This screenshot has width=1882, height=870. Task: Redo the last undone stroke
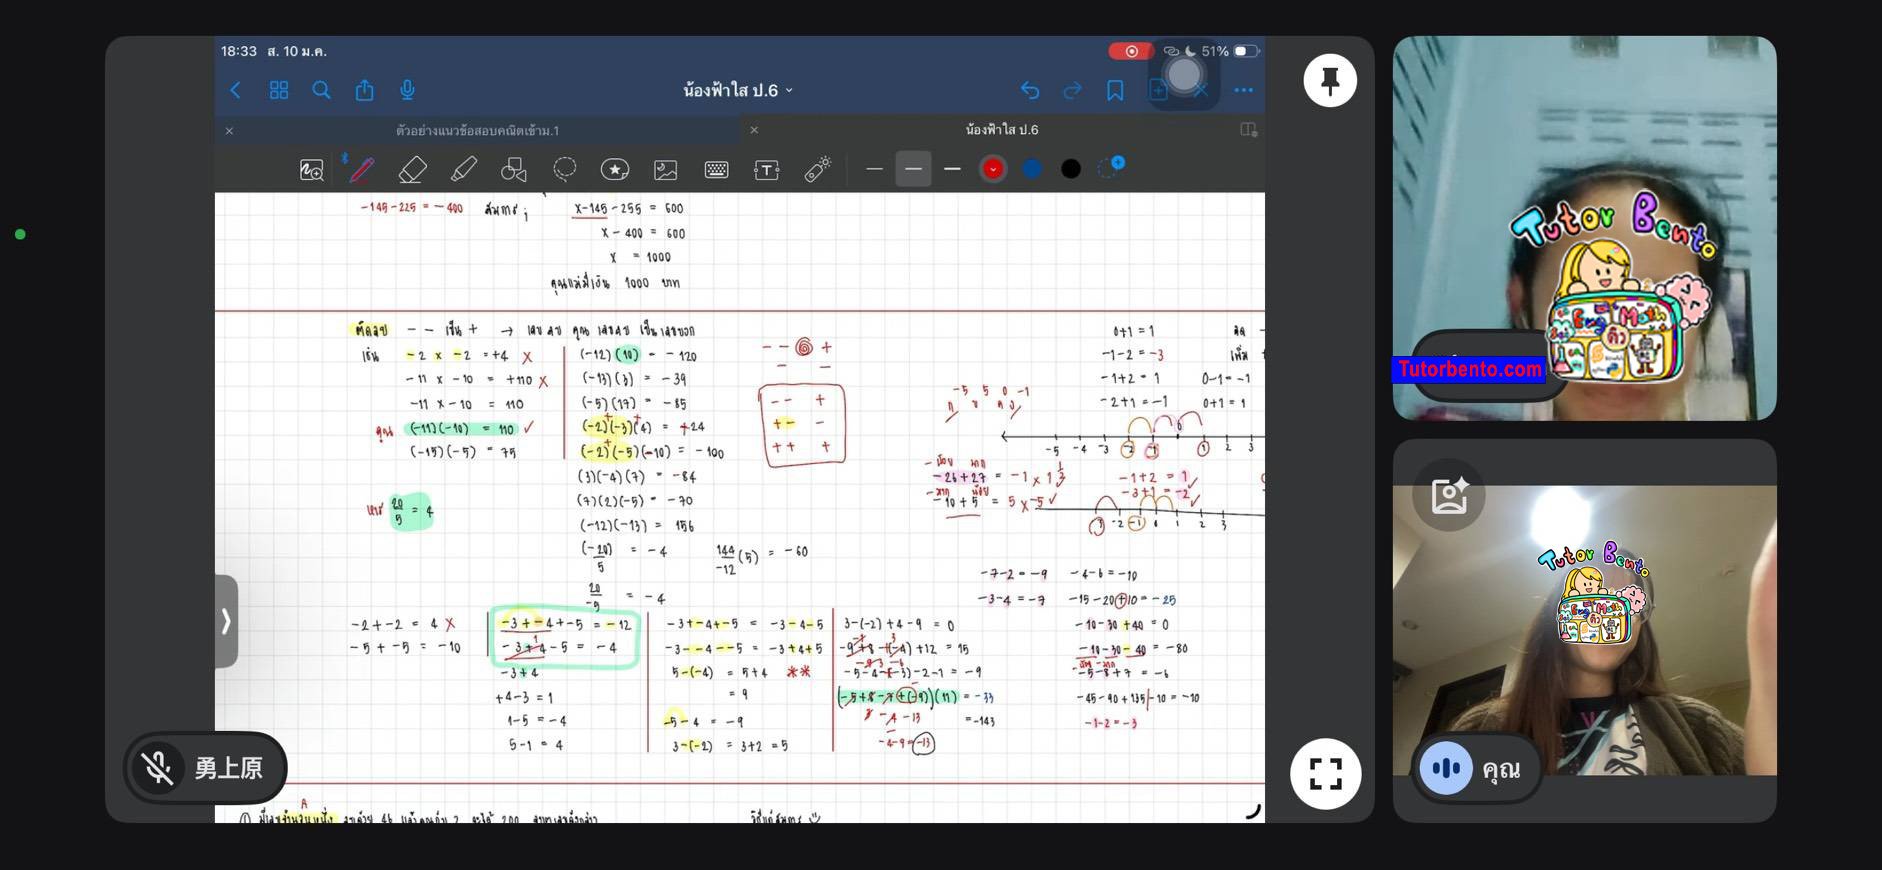(x=1072, y=90)
